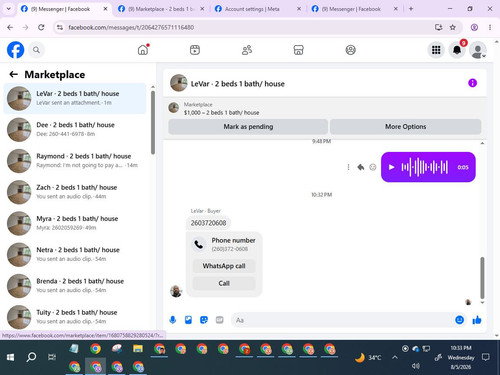This screenshot has width=500, height=375.
Task: React to the audio clip with emoji
Action: click(373, 167)
